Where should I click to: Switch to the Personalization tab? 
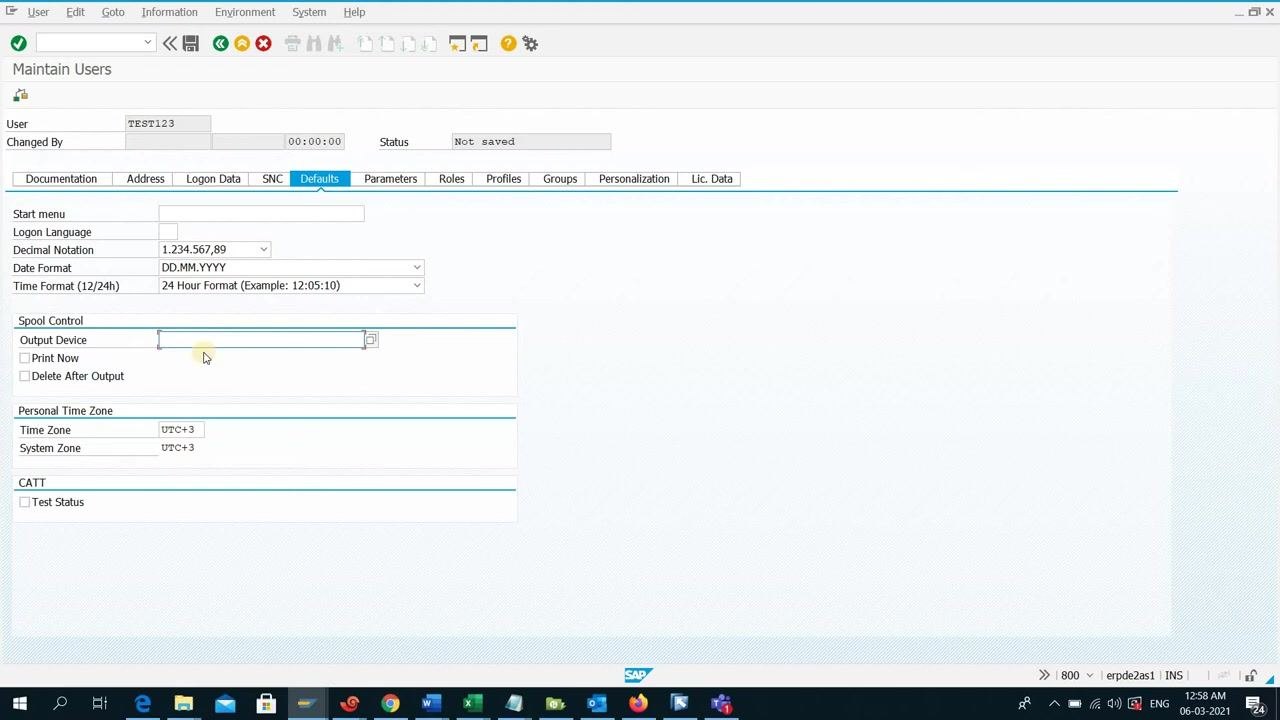coord(634,179)
